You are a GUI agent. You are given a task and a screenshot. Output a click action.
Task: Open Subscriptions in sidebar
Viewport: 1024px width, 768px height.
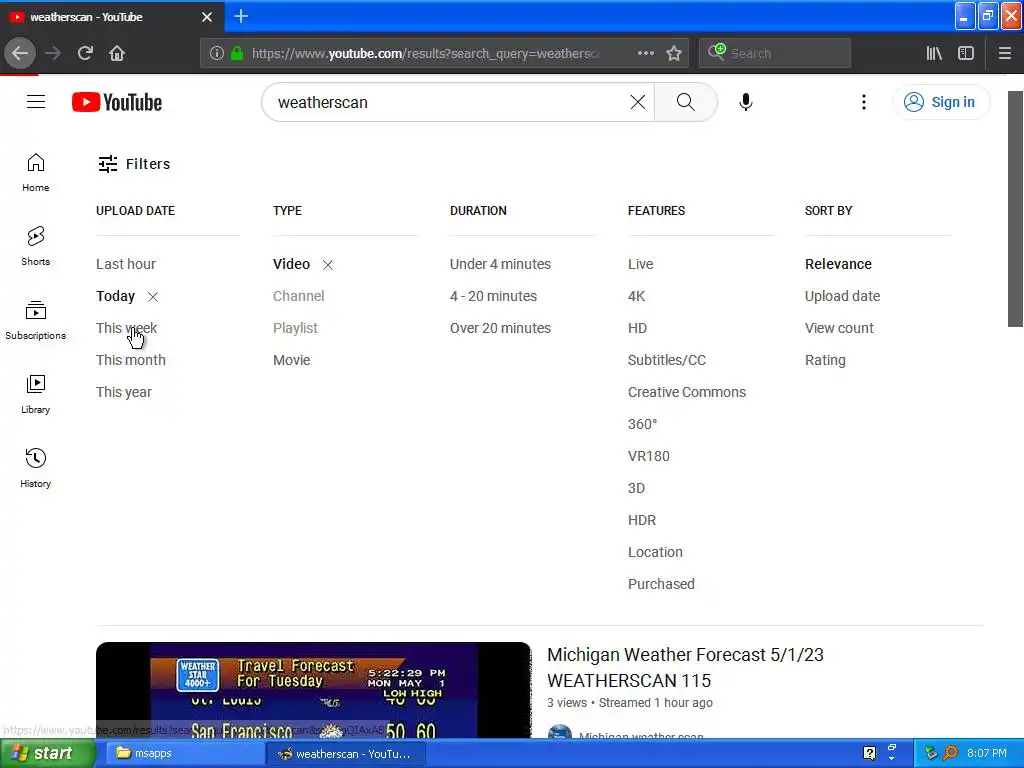(x=35, y=320)
